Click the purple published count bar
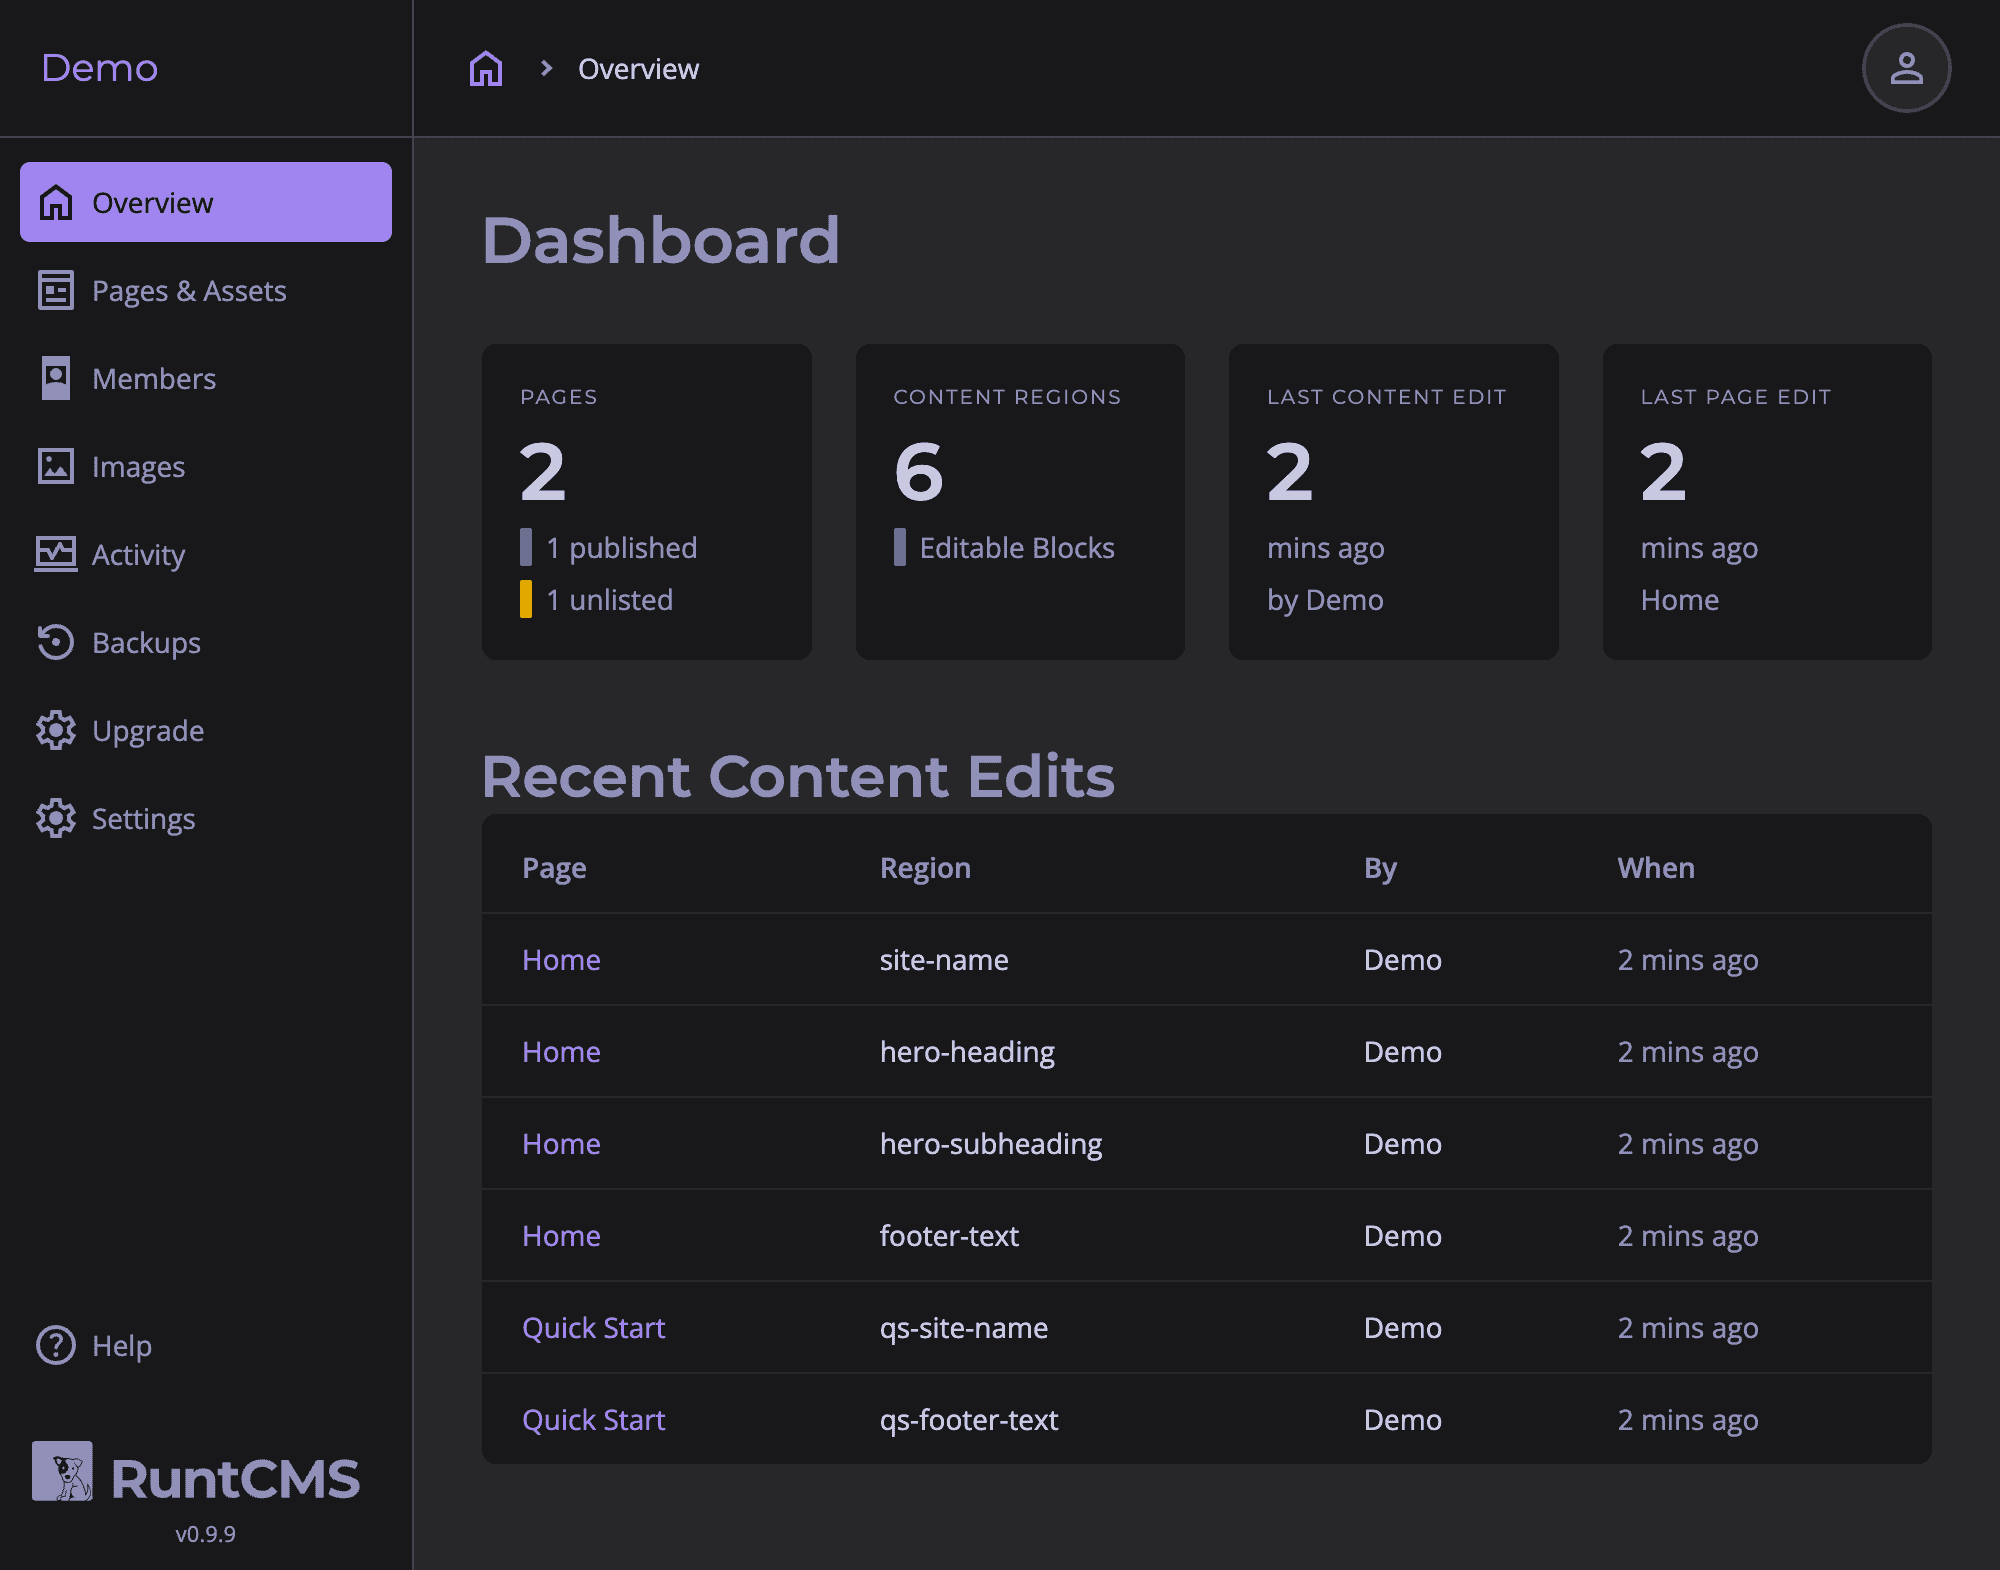 tap(528, 547)
